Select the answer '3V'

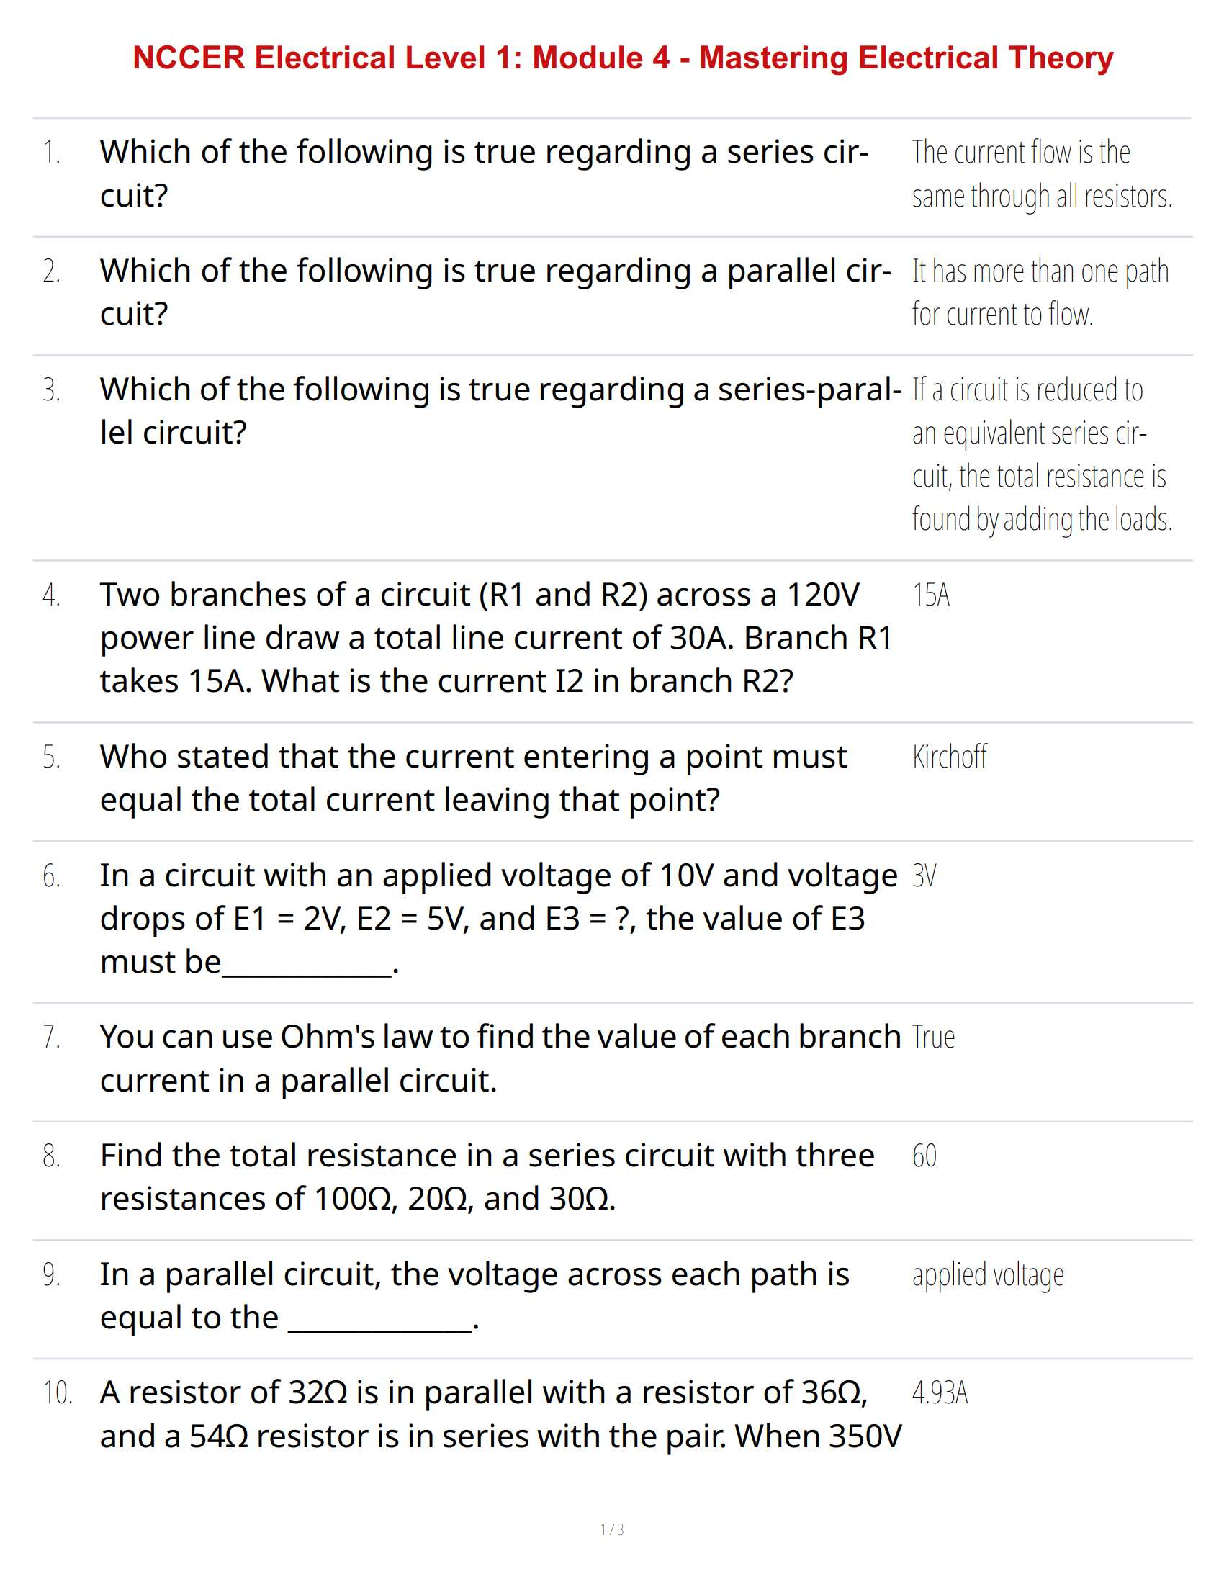(x=924, y=876)
